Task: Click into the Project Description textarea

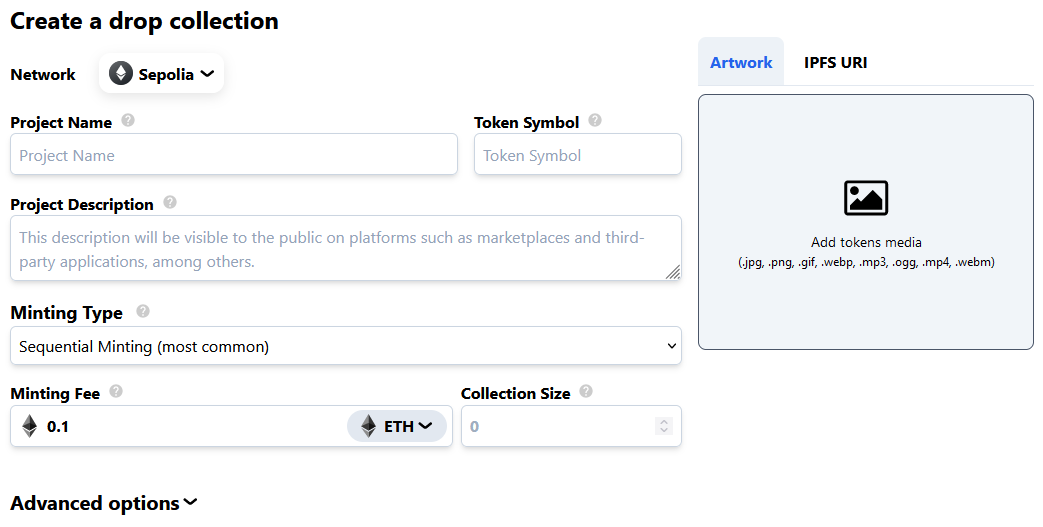Action: [x=345, y=249]
